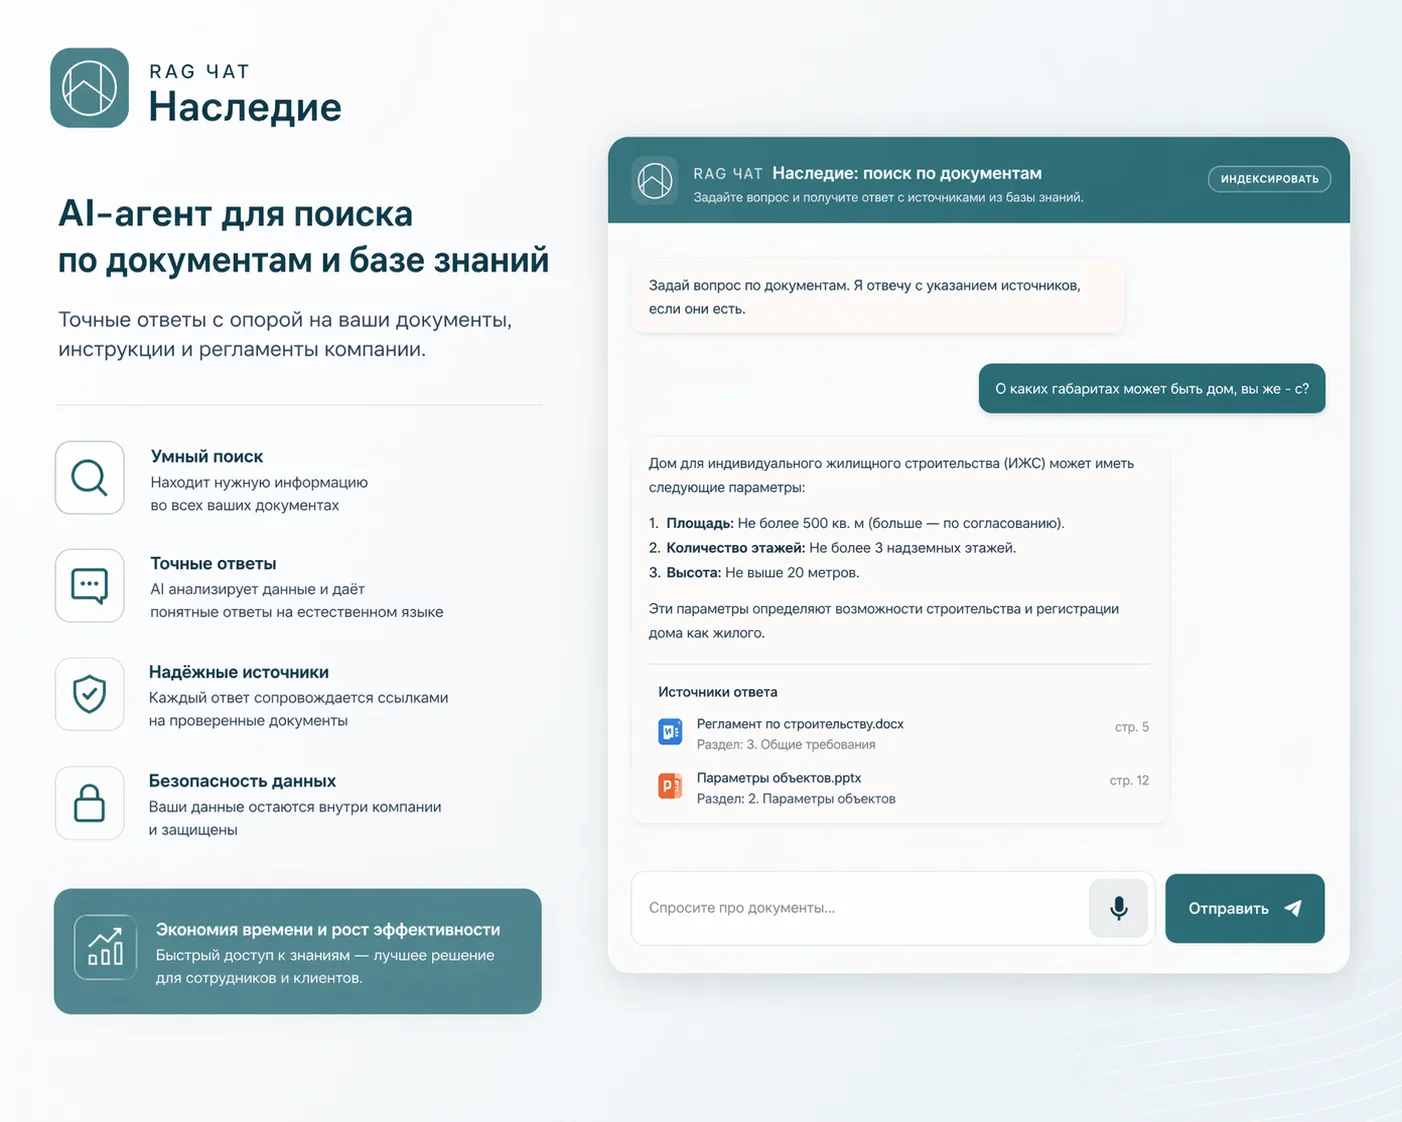This screenshot has height=1122, width=1402.
Task: Click the Надёжные источники shield icon
Action: point(90,694)
